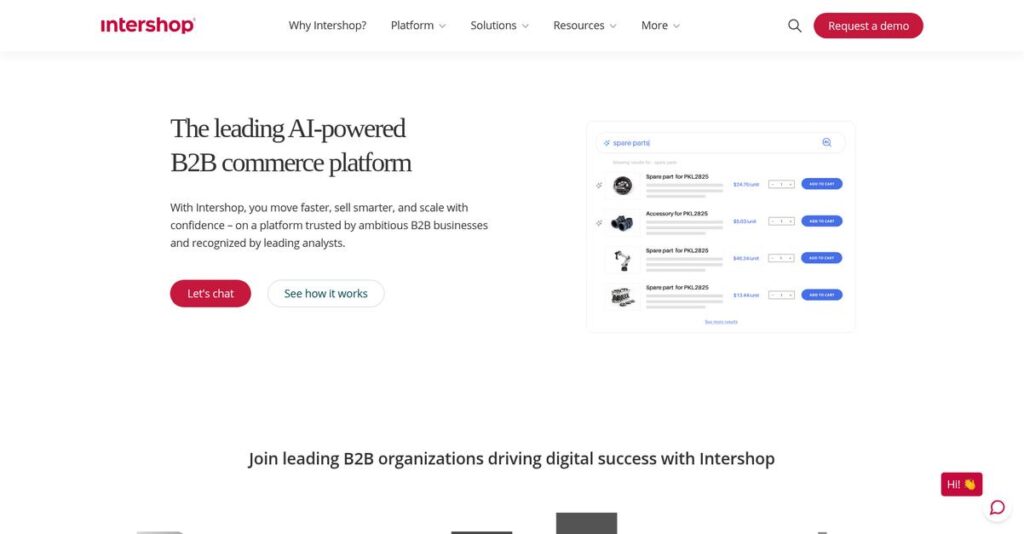The image size is (1024, 534).
Task: Start a conversation with Let's chat
Action: [210, 293]
